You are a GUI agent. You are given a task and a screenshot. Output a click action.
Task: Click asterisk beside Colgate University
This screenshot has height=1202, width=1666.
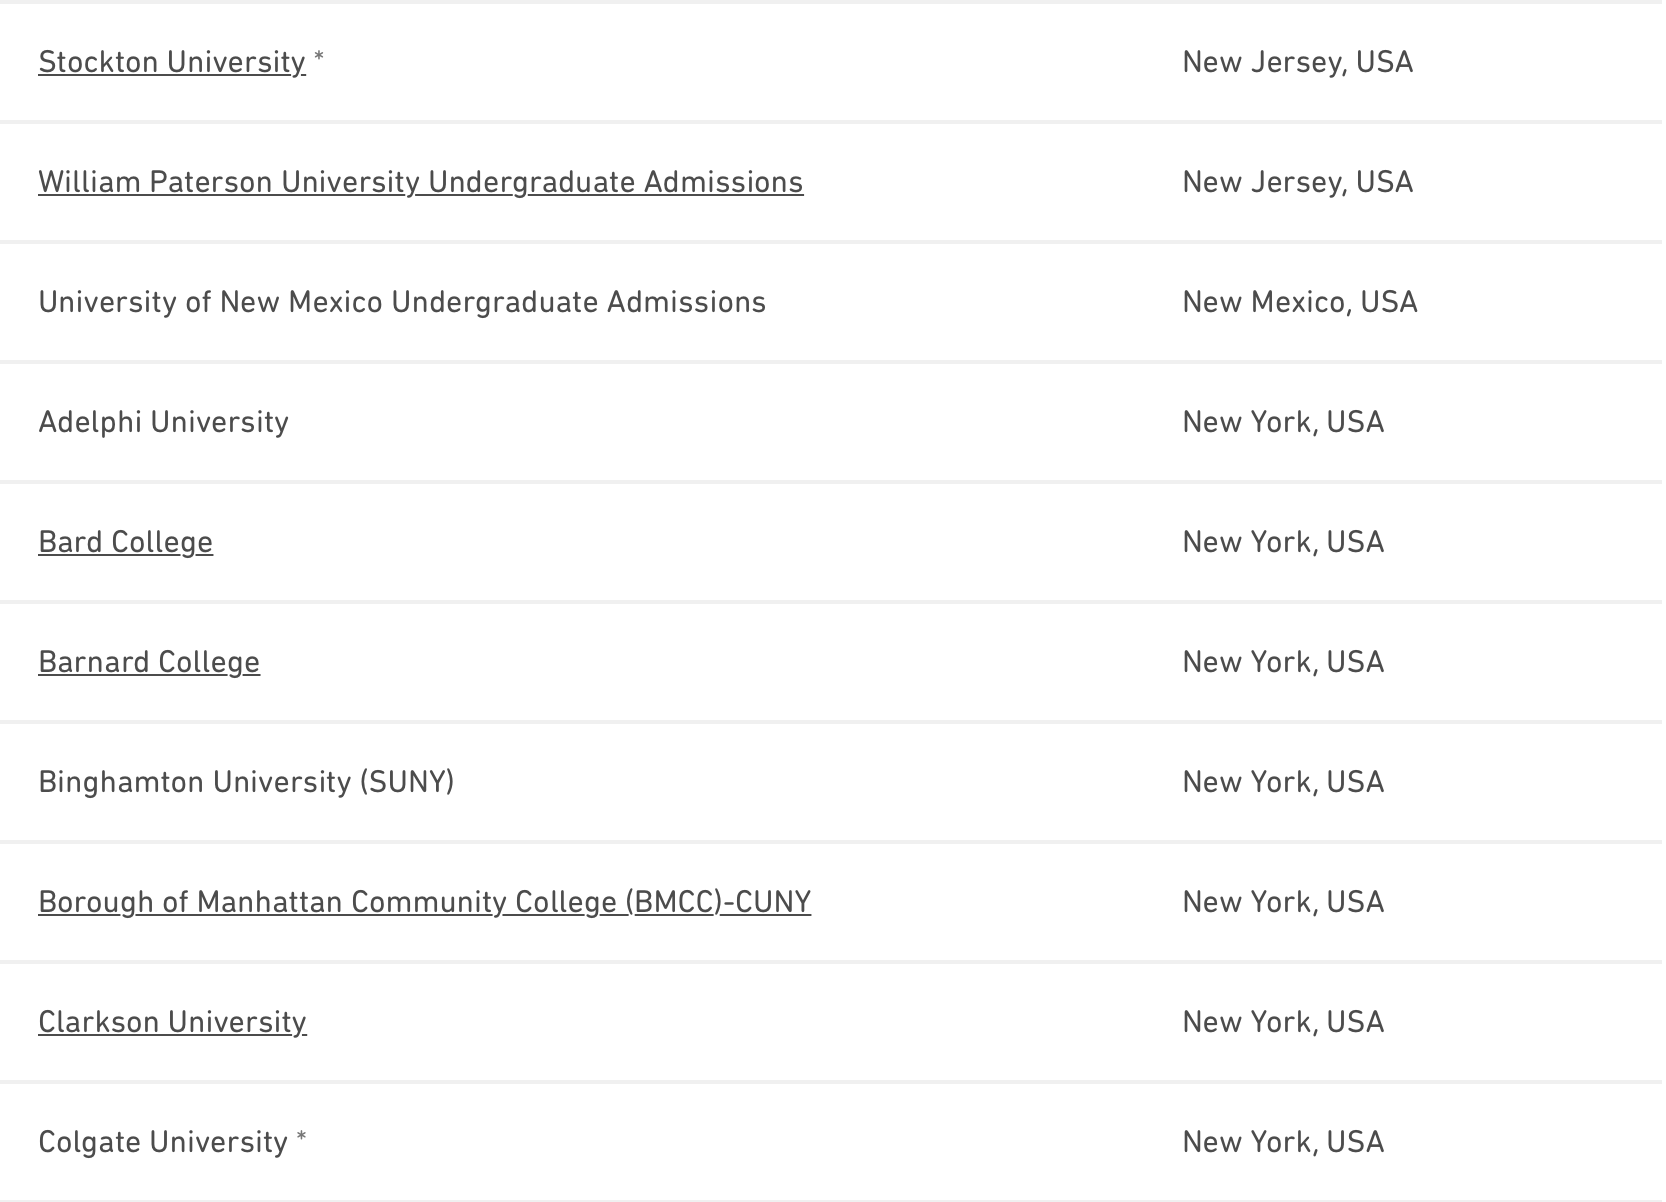click(301, 1138)
